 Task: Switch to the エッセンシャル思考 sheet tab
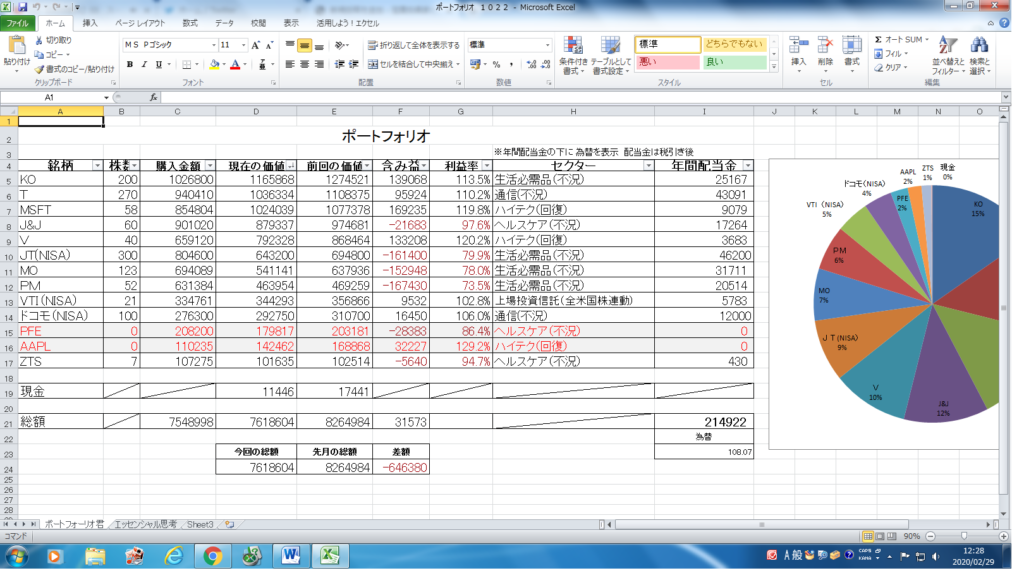[145, 524]
